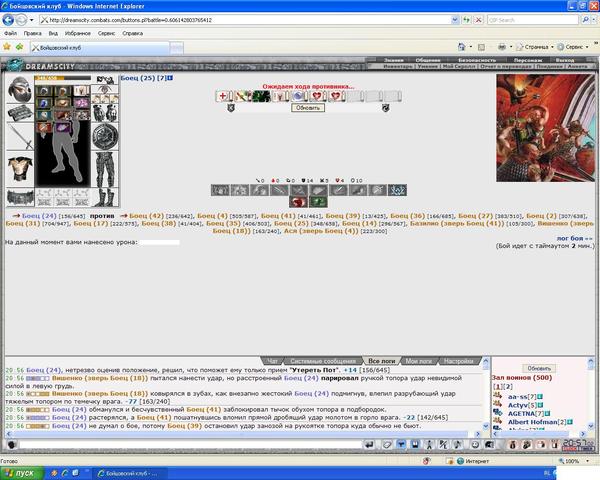Open the Настройки chat tab
600x480 pixels.
point(459,361)
